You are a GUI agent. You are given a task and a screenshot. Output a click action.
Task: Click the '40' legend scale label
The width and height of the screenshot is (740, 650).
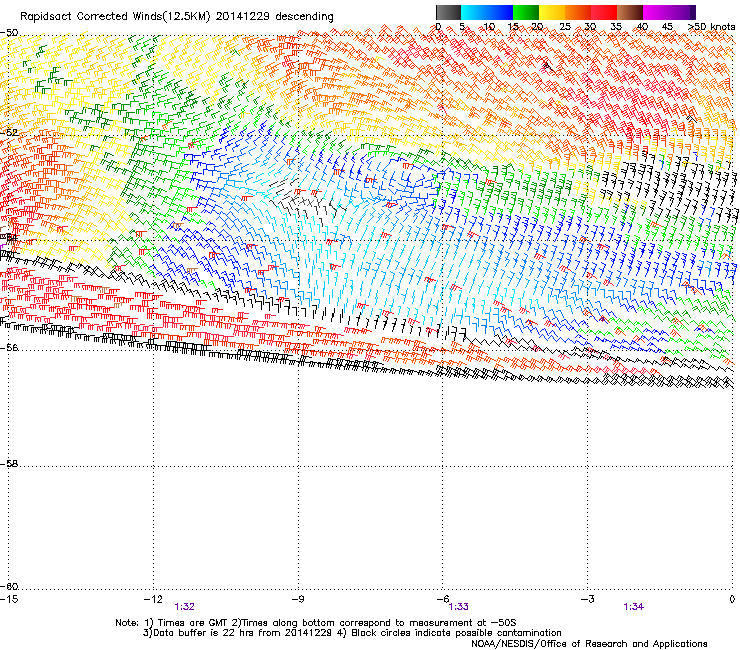click(642, 26)
